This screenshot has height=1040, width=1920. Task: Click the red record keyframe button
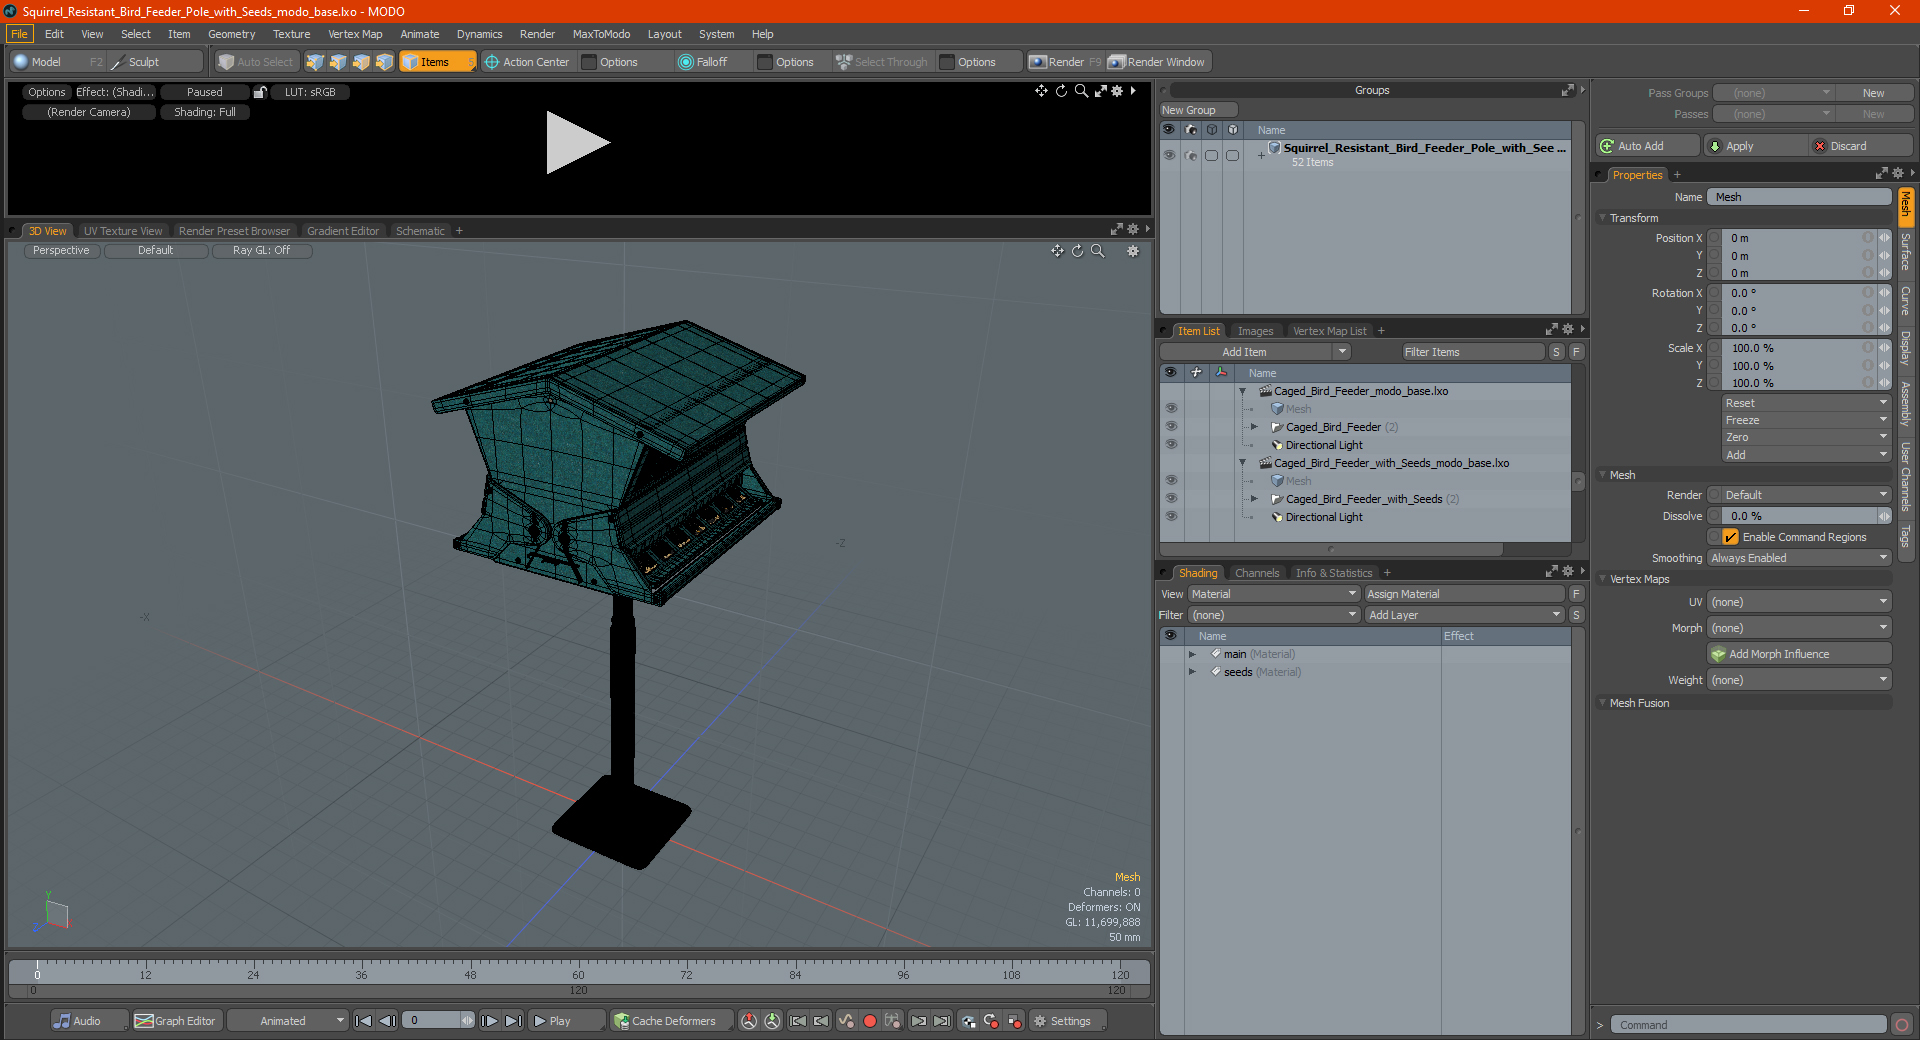tap(870, 1021)
